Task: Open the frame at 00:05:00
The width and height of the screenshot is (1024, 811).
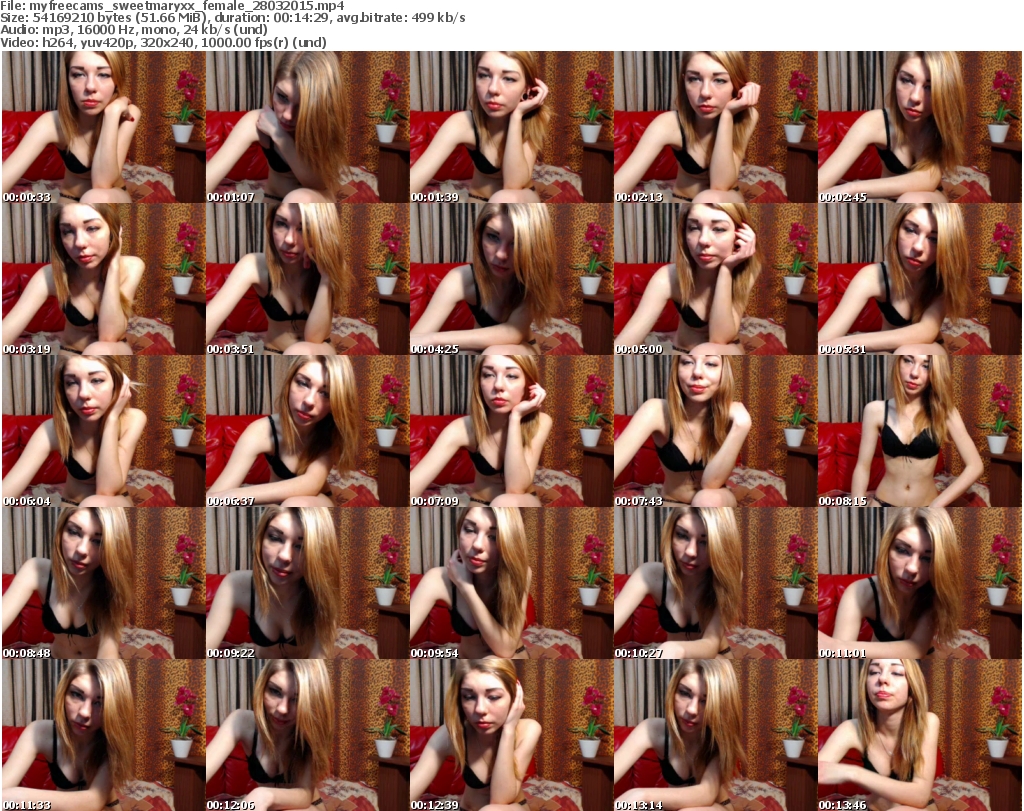Action: coord(716,279)
